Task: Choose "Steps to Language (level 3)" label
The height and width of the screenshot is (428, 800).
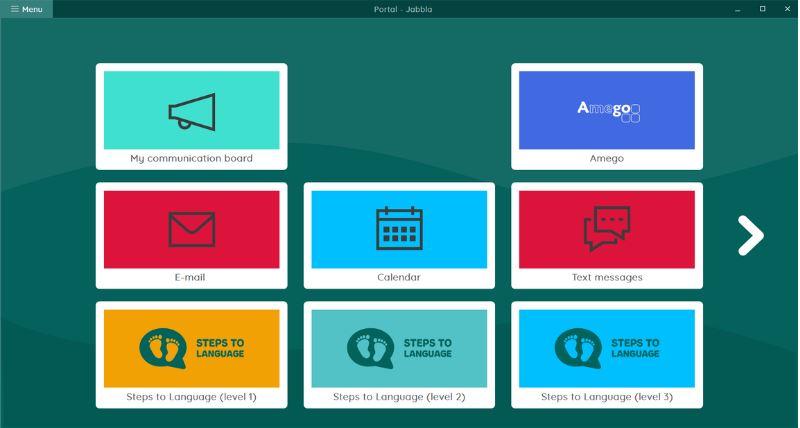Action: coord(607,397)
